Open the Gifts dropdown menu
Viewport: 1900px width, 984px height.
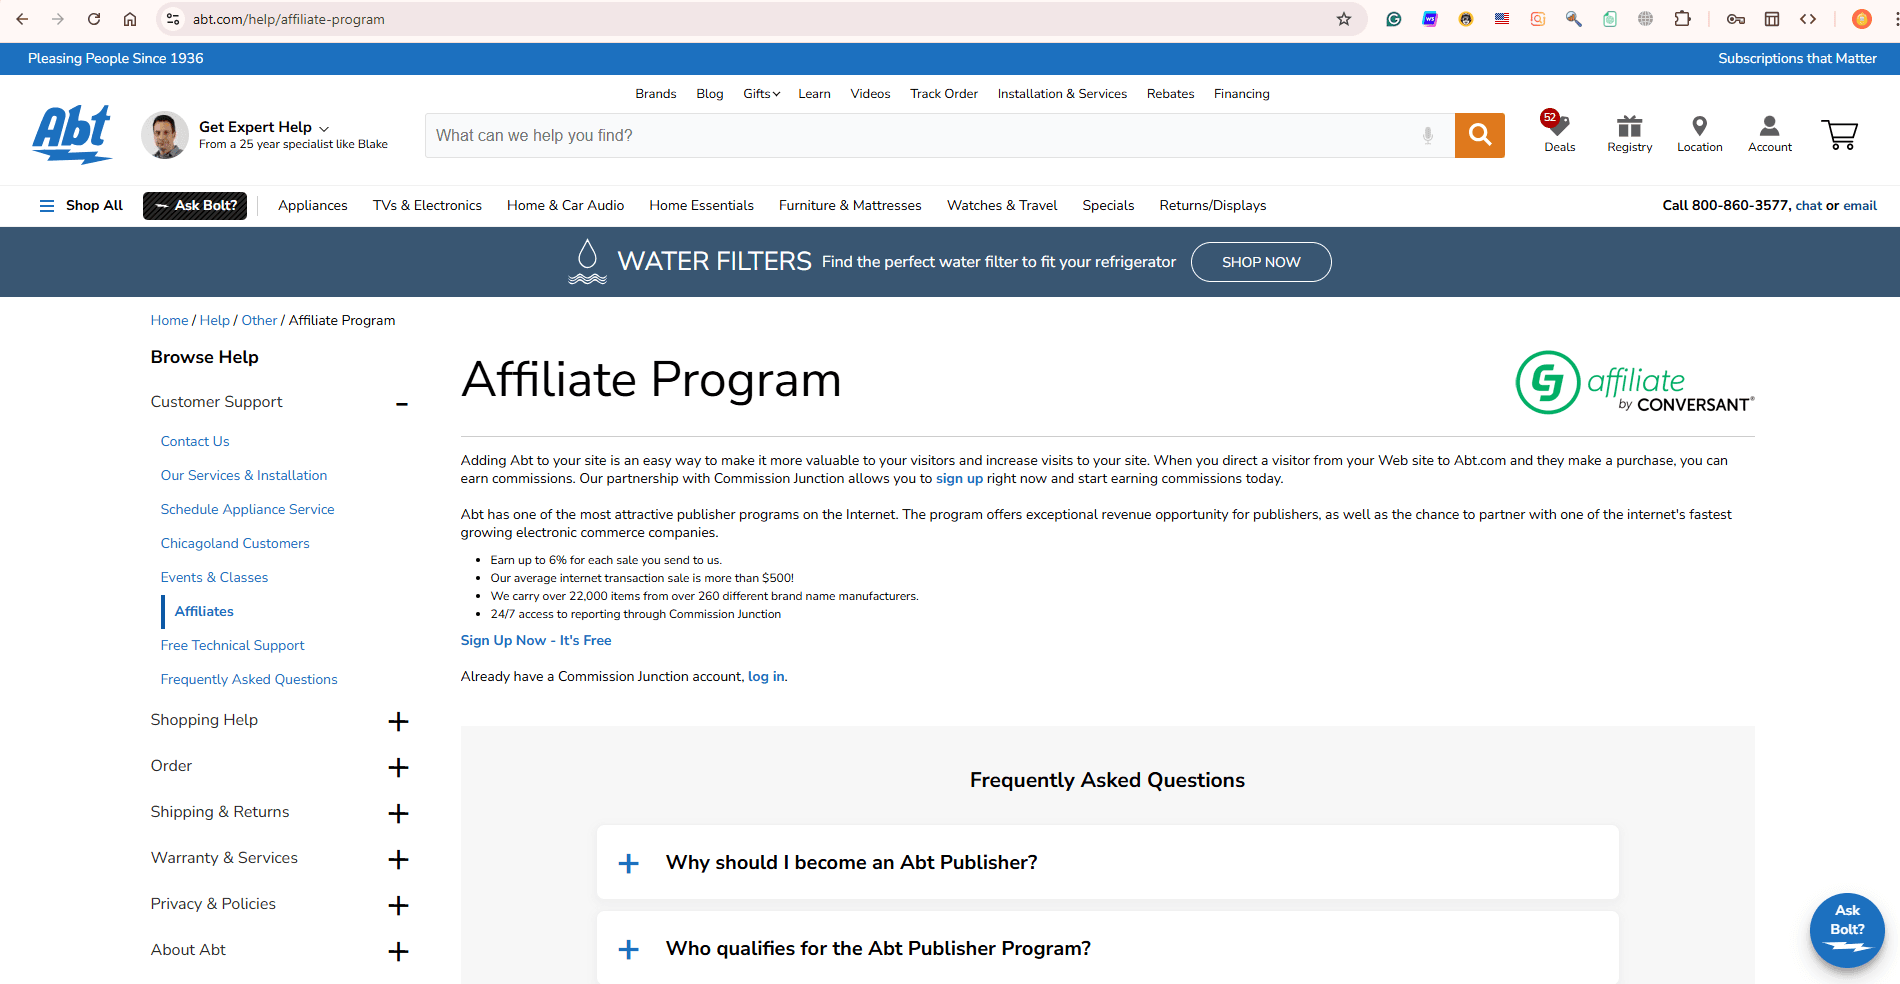[x=761, y=94]
